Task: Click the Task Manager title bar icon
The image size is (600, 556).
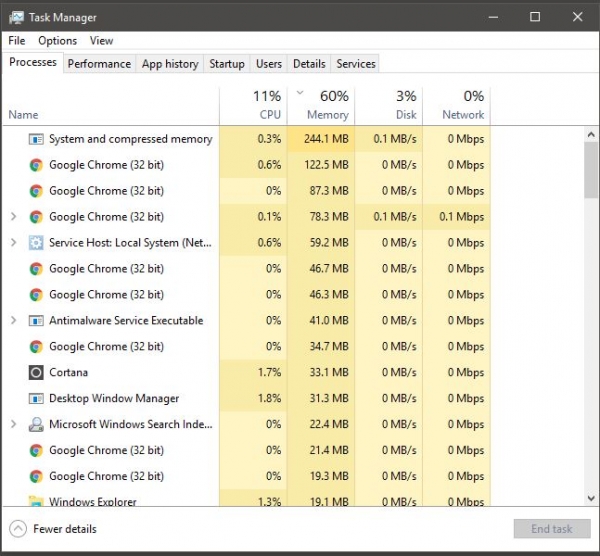Action: (x=16, y=17)
